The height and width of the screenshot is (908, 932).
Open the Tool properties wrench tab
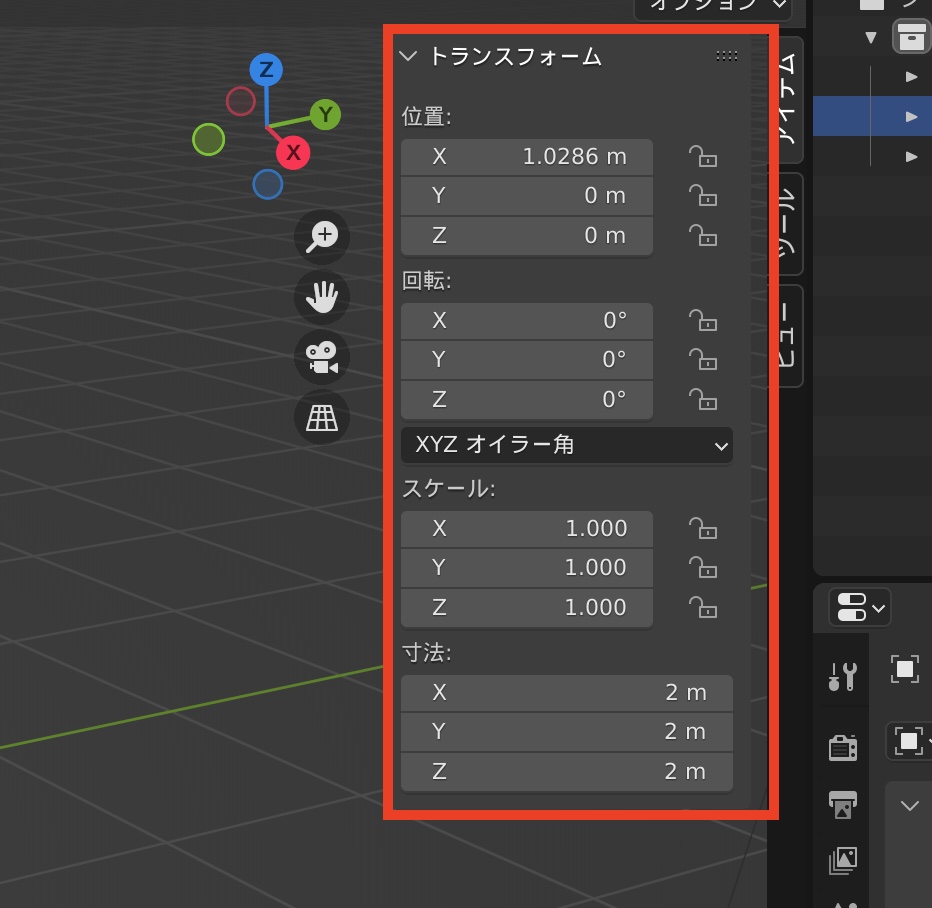pos(842,677)
